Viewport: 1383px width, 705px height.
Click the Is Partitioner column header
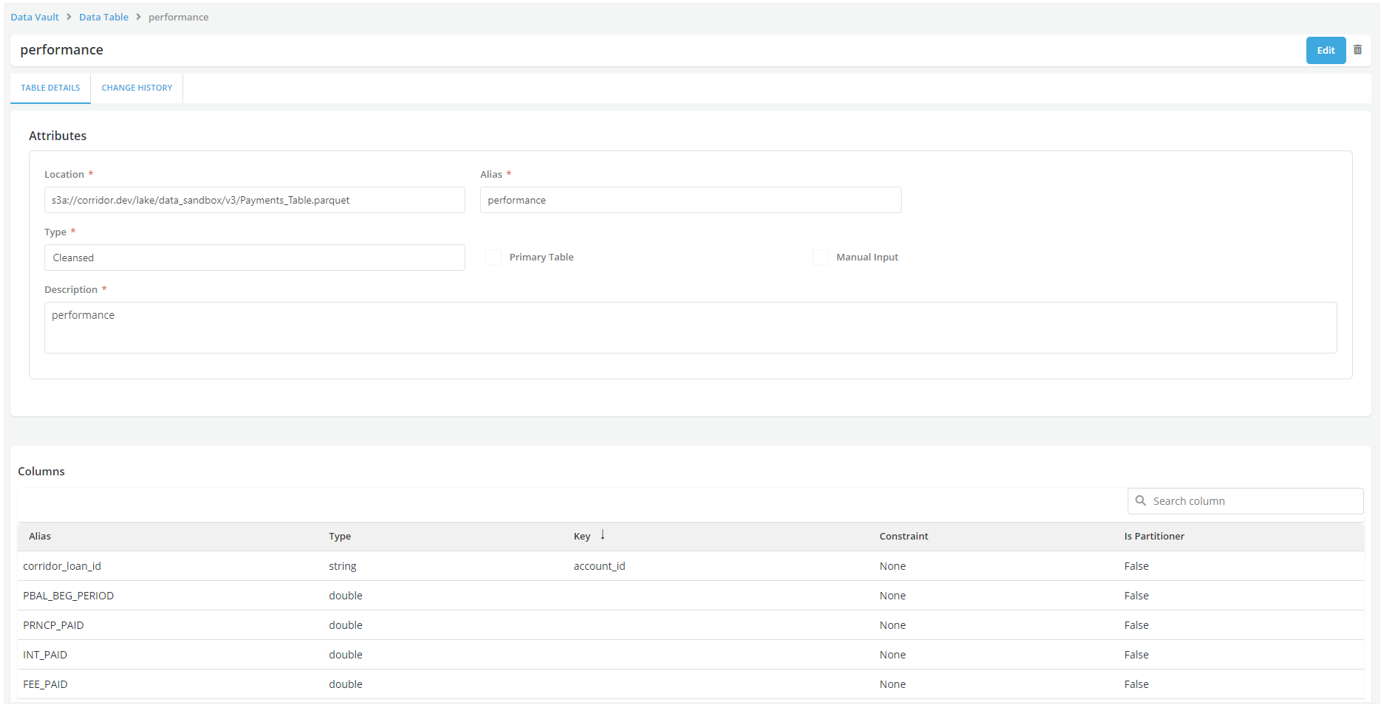click(x=1153, y=536)
